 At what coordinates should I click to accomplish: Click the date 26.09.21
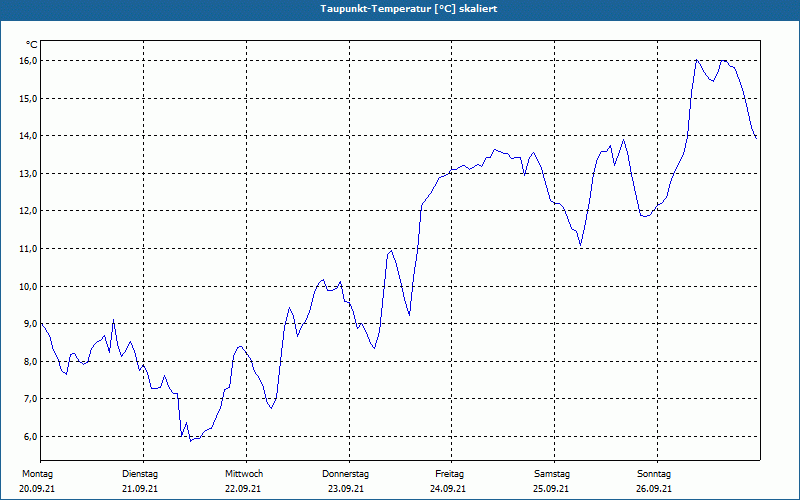pyautogui.click(x=654, y=489)
